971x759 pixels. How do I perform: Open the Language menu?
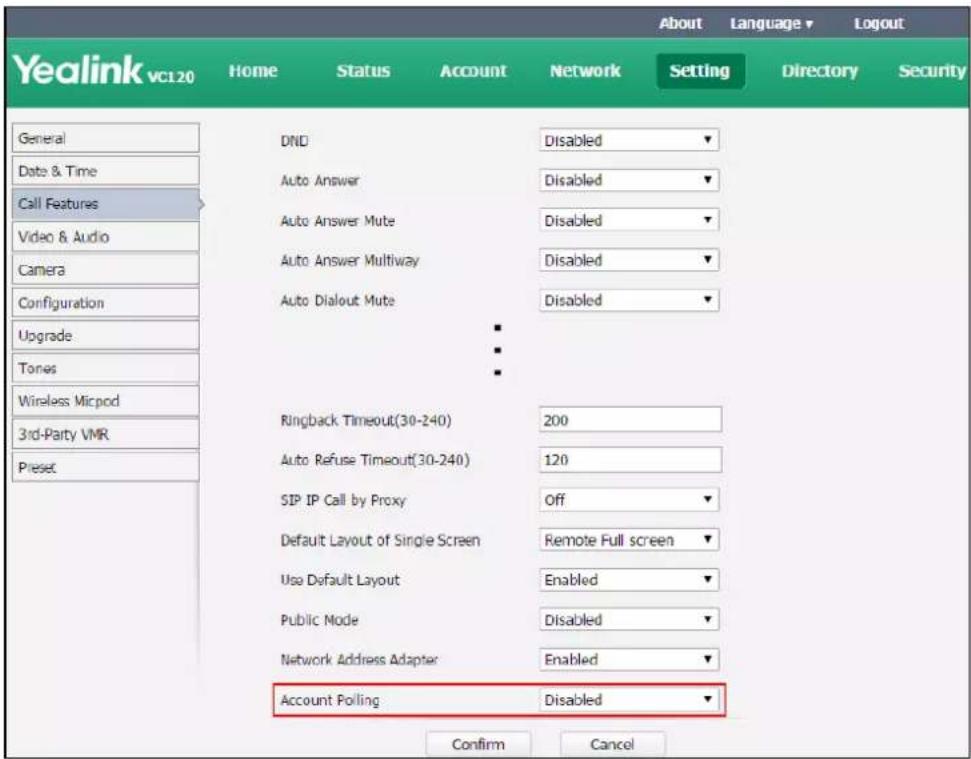point(771,24)
